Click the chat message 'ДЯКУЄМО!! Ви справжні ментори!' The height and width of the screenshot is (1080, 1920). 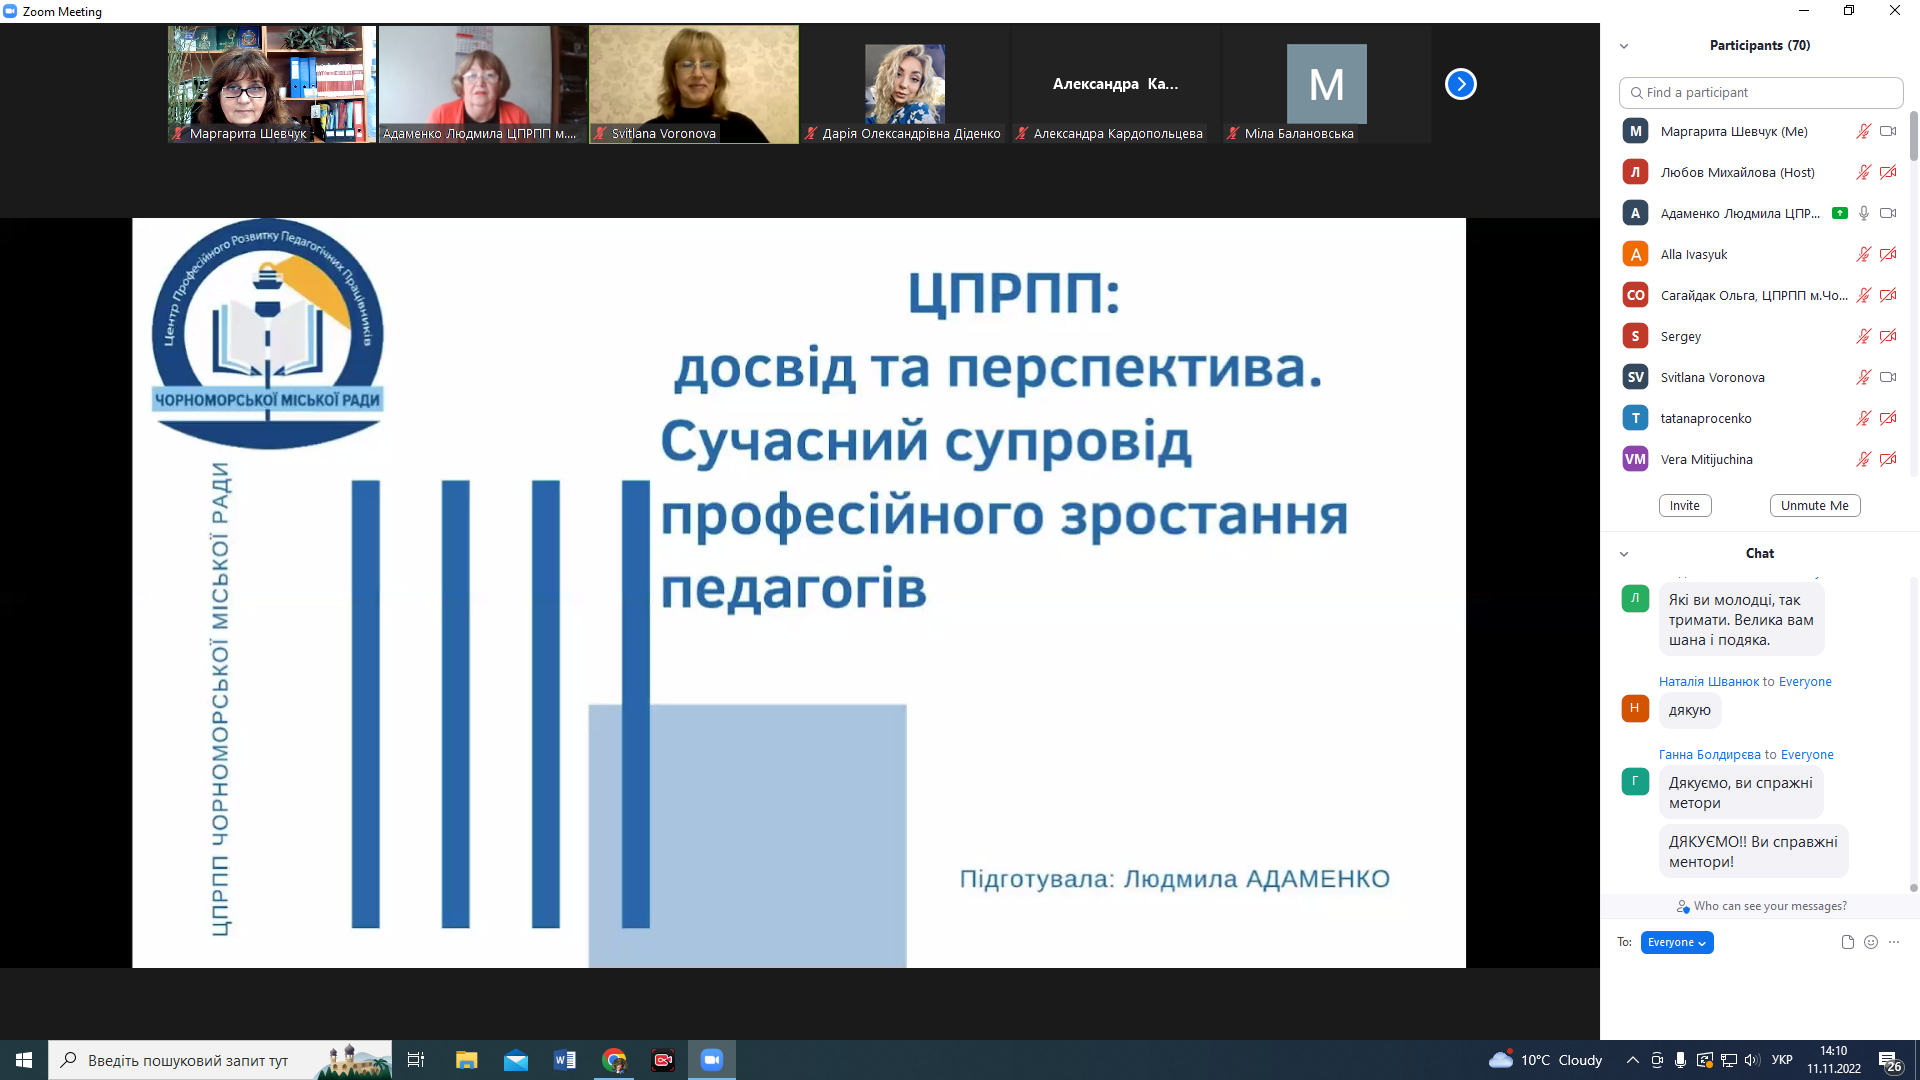(x=1753, y=852)
